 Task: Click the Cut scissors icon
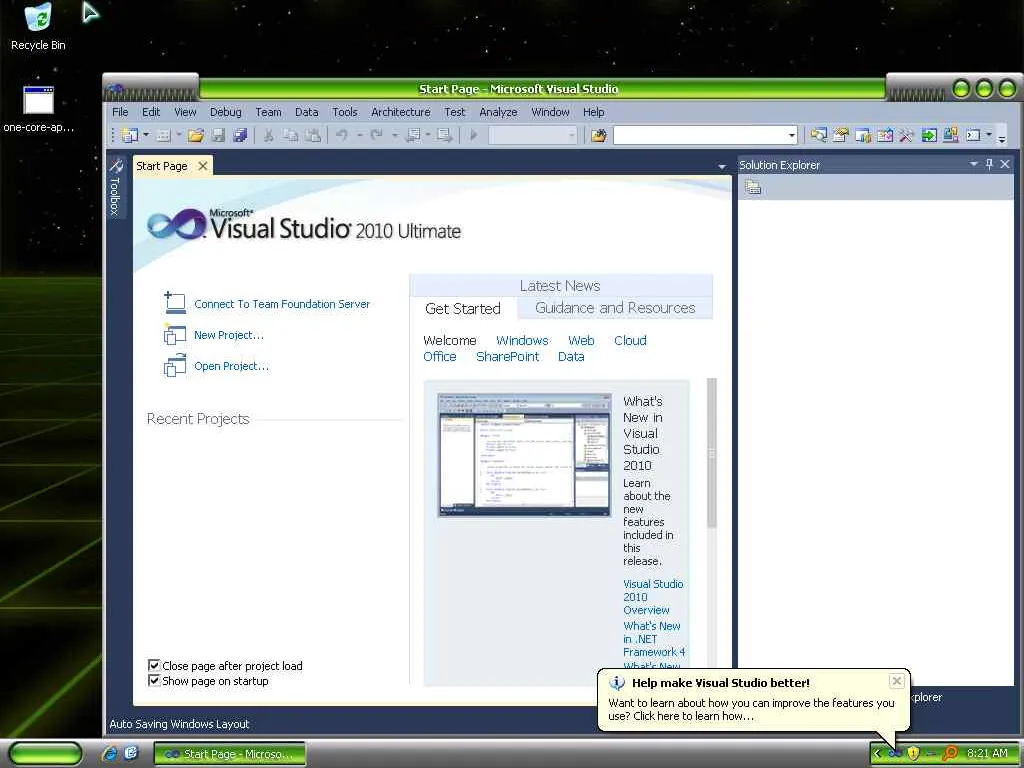tap(268, 135)
